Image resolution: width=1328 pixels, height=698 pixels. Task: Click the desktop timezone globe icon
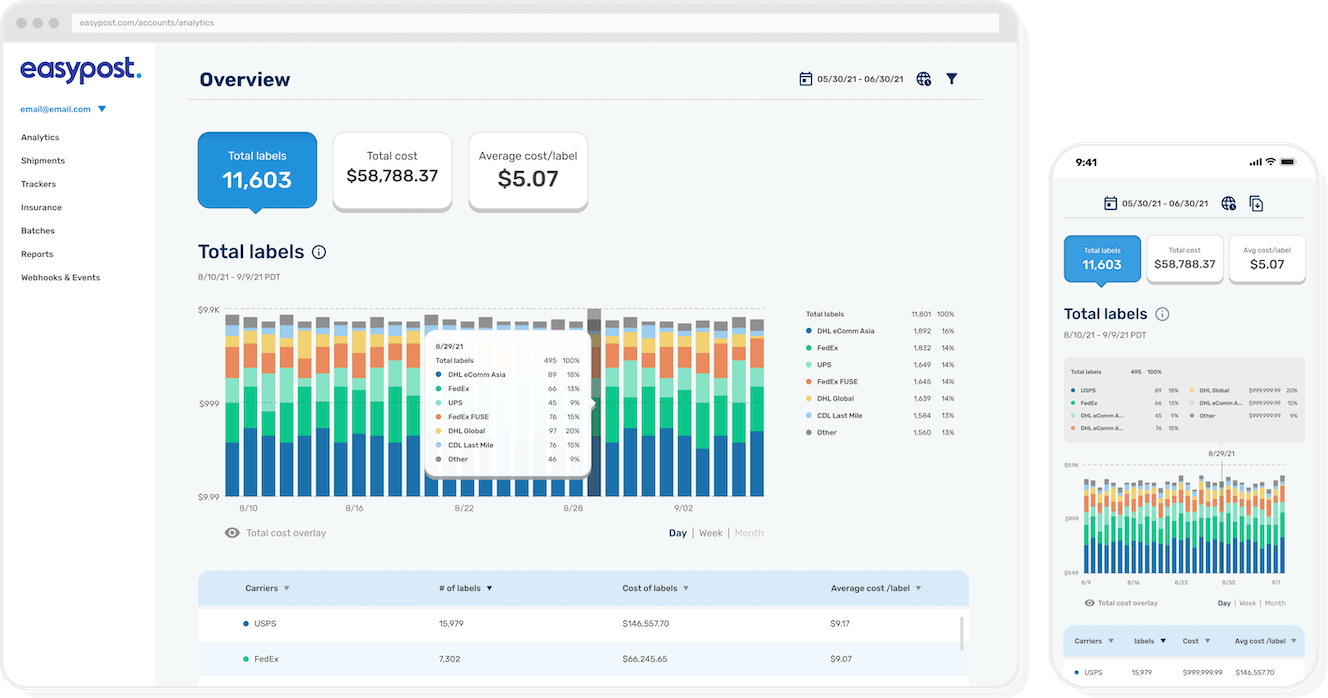(924, 79)
